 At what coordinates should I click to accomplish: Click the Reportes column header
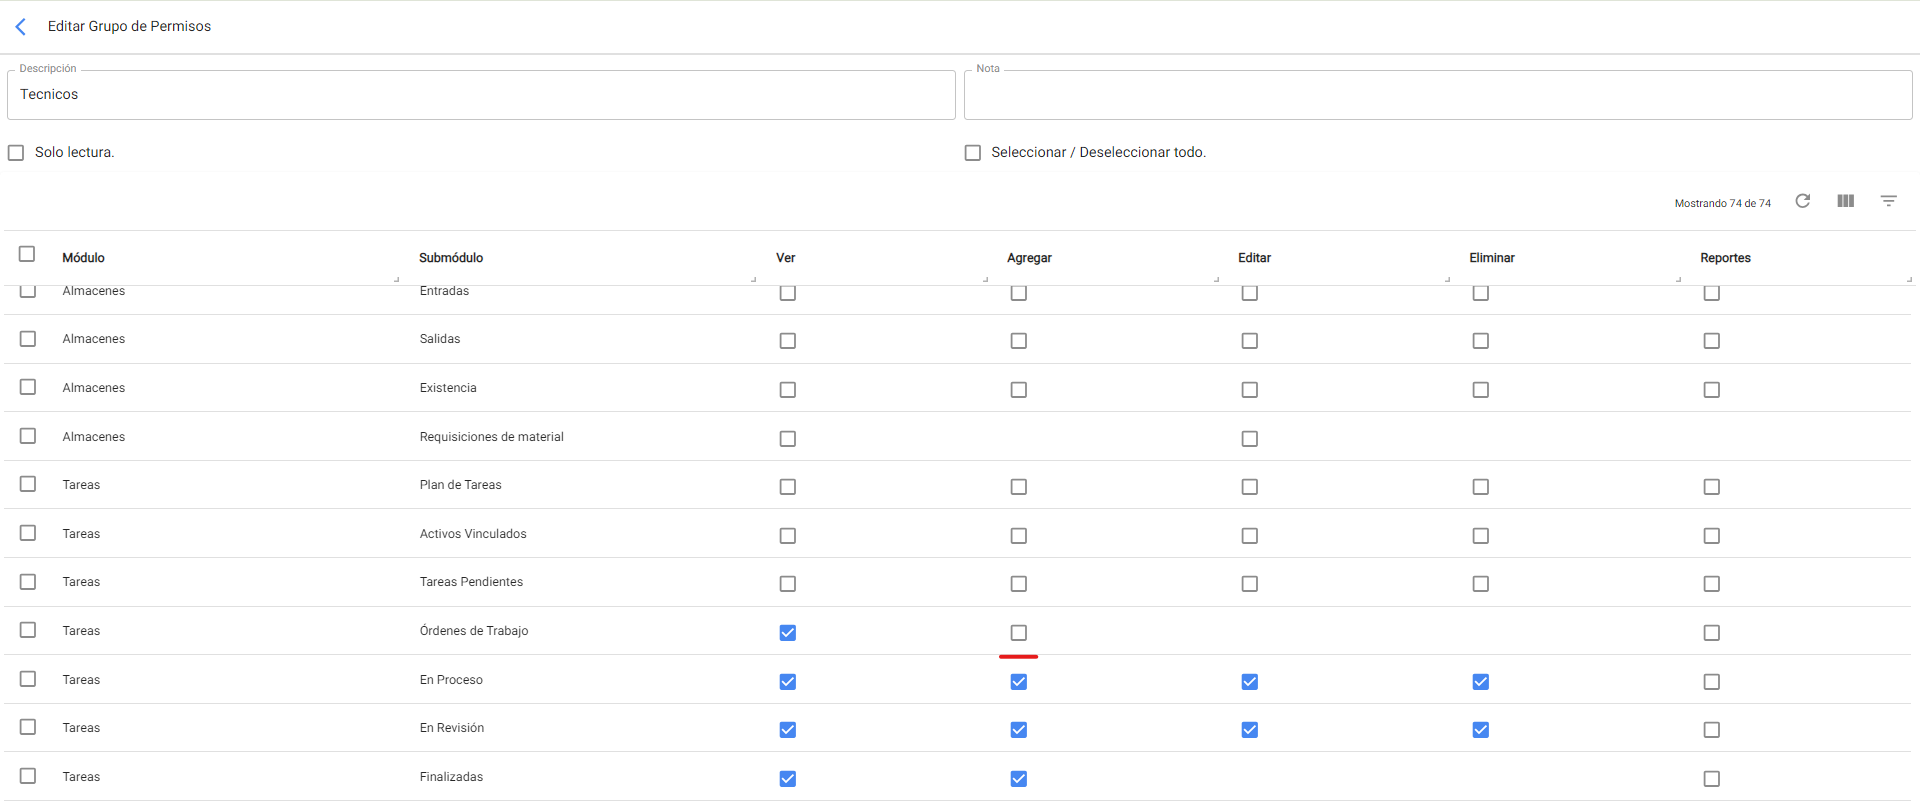click(1725, 258)
